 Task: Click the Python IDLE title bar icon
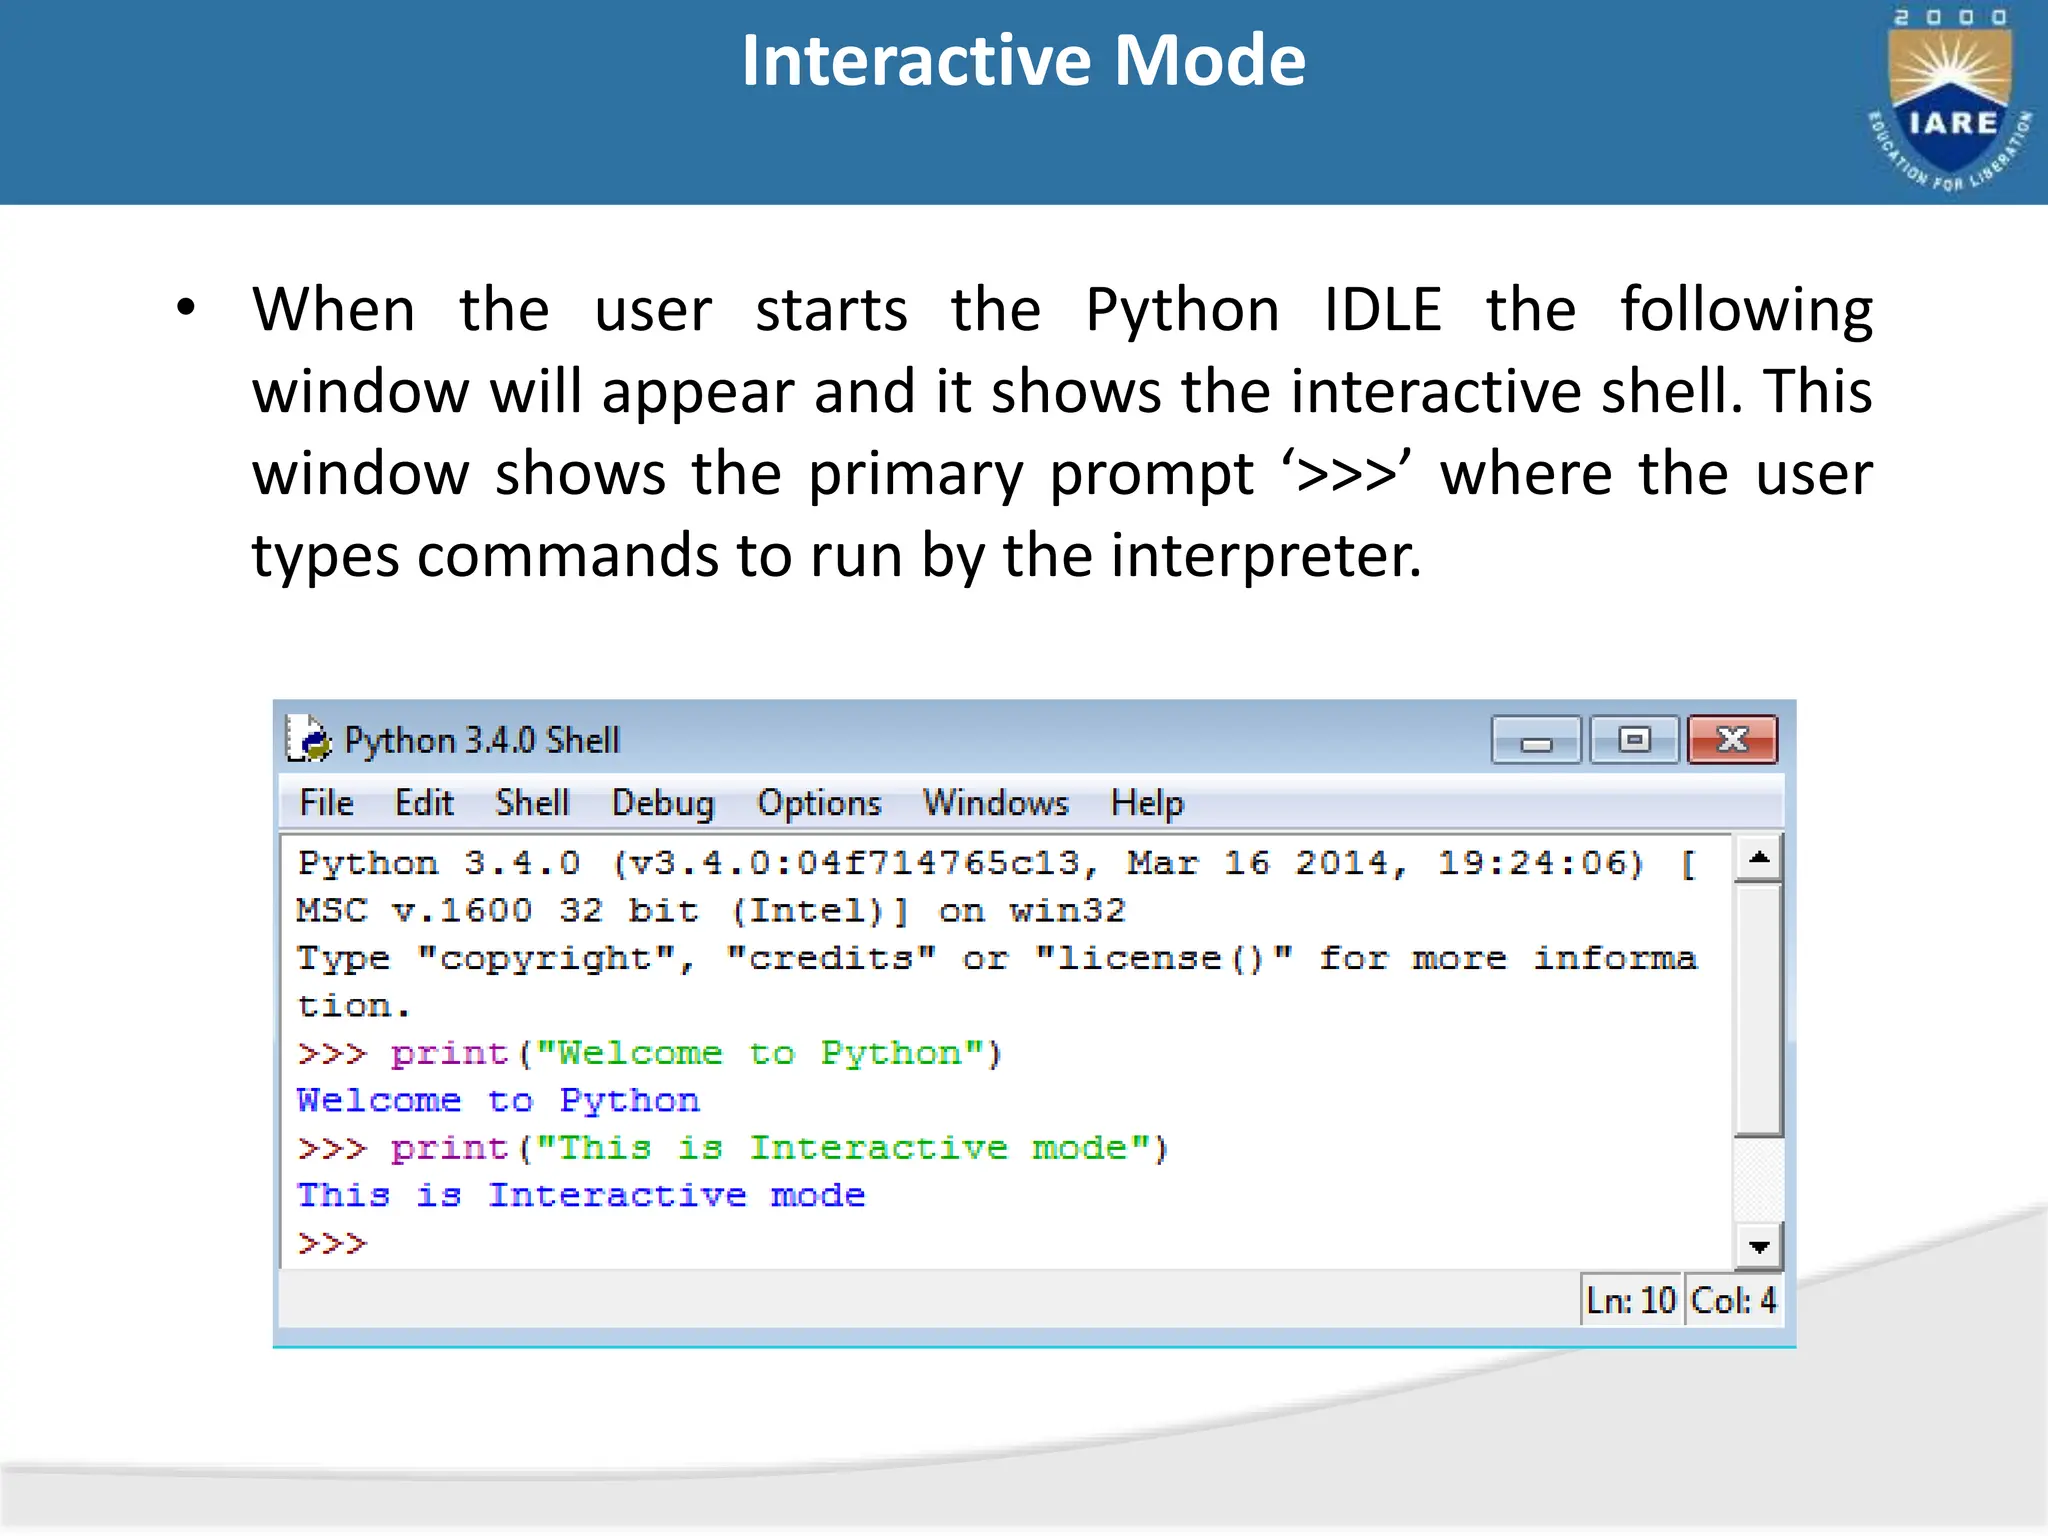click(x=308, y=740)
